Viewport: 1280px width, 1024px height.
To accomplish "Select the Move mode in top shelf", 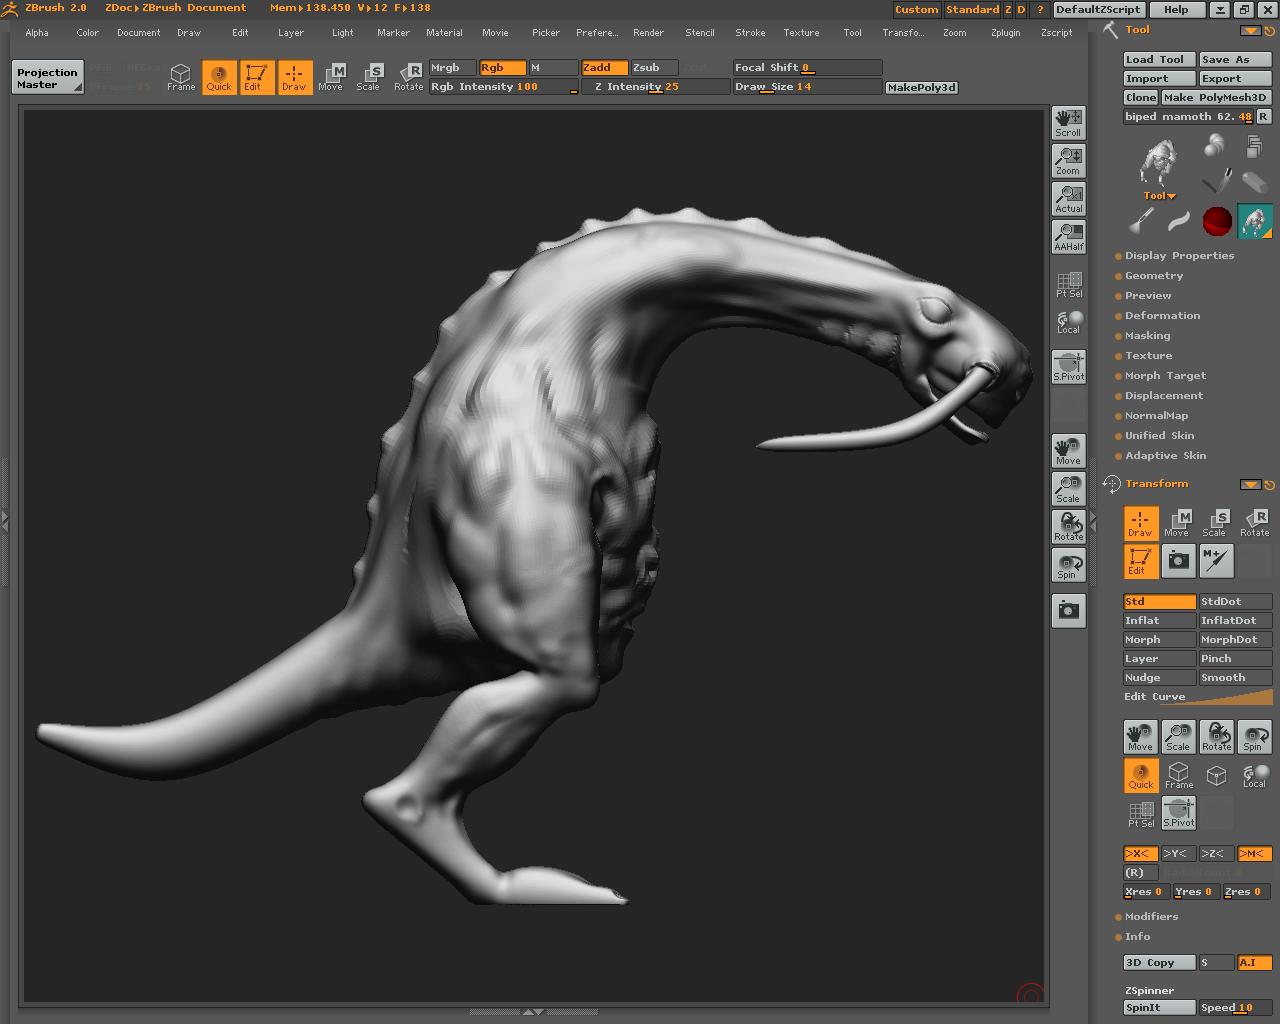I will (330, 77).
